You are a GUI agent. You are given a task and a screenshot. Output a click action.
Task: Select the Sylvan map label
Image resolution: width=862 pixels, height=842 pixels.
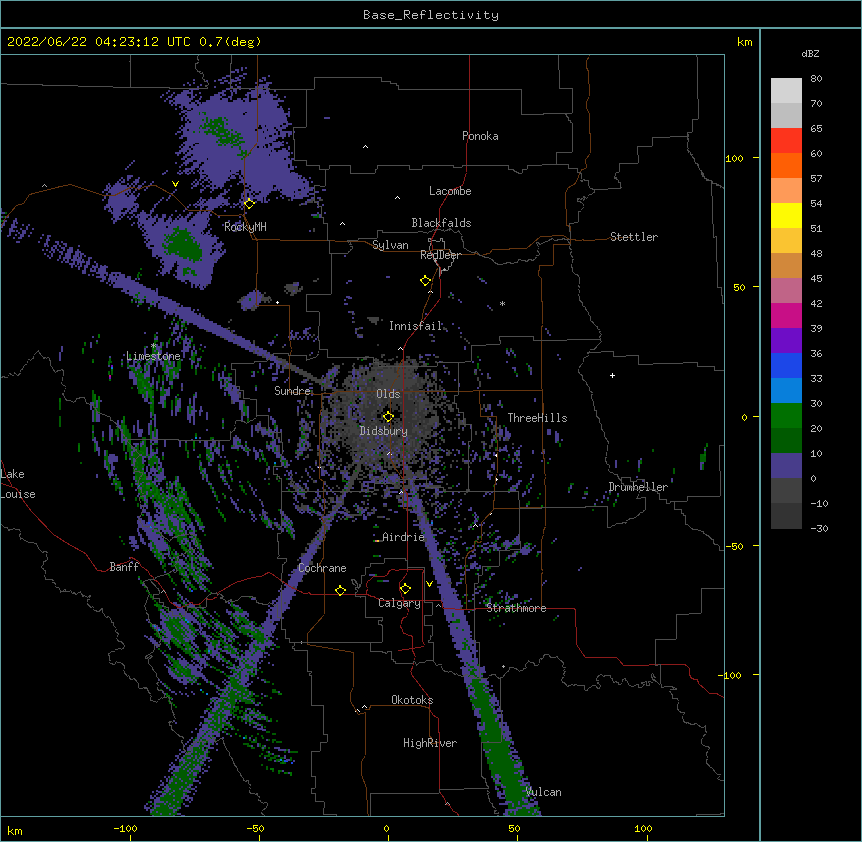(390, 245)
